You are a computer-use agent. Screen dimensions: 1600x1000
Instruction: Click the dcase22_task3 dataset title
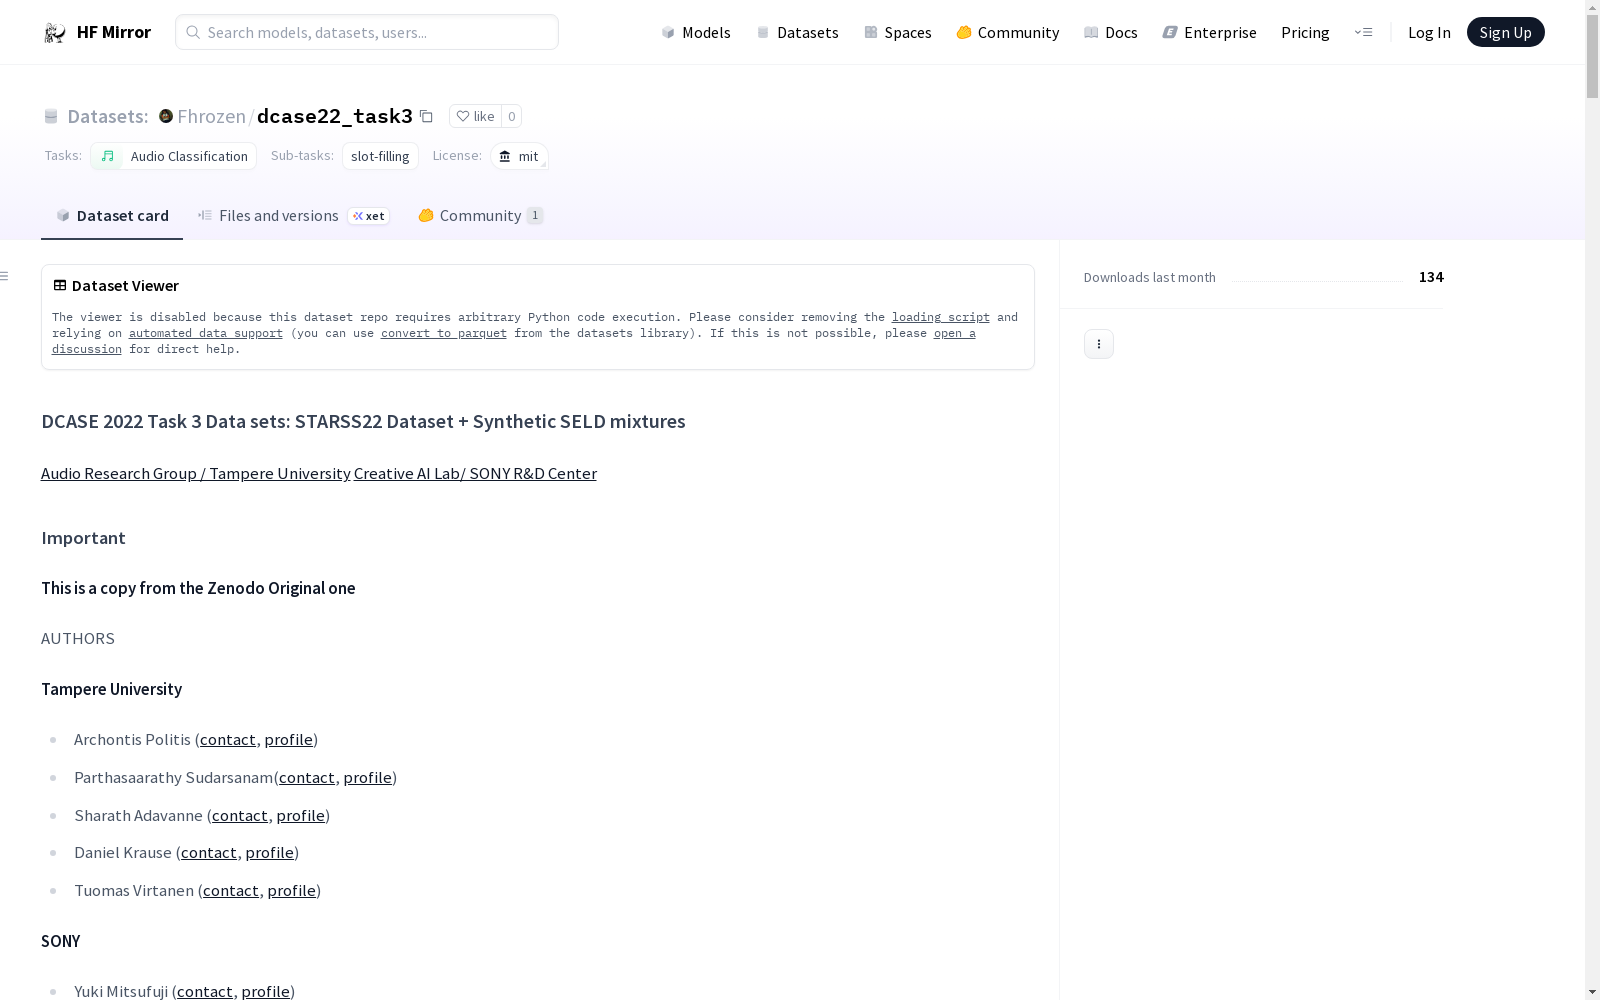coord(335,116)
